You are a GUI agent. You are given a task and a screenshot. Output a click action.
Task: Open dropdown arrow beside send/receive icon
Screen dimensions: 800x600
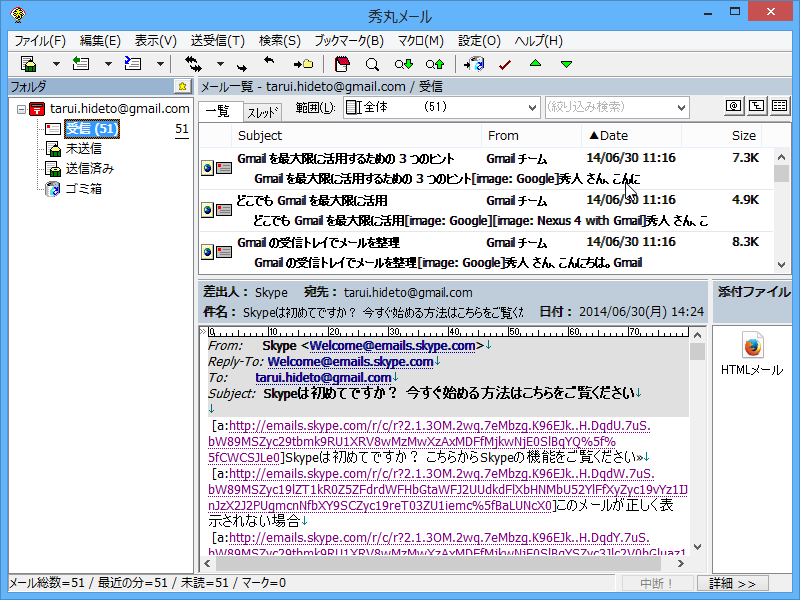coord(220,64)
